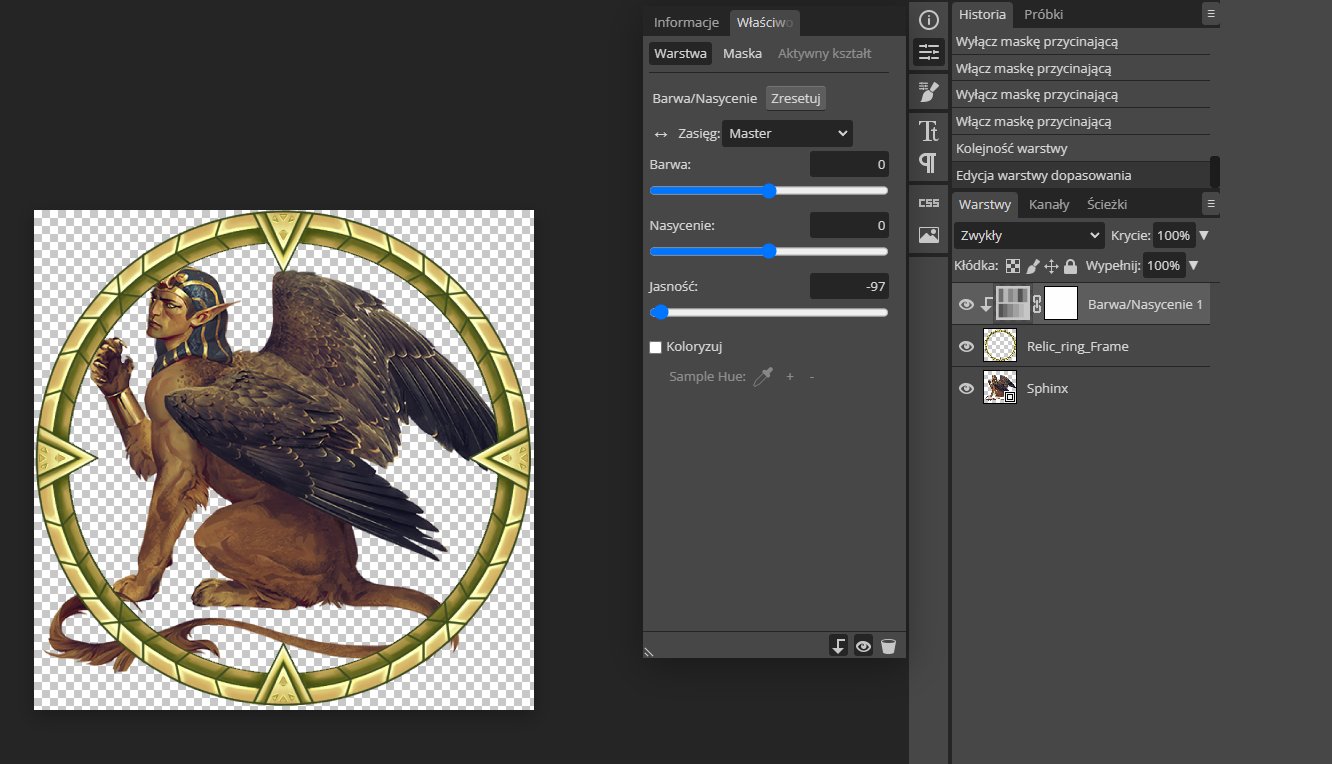Enable the Koloryzuj checkbox
The image size is (1332, 764).
point(655,347)
